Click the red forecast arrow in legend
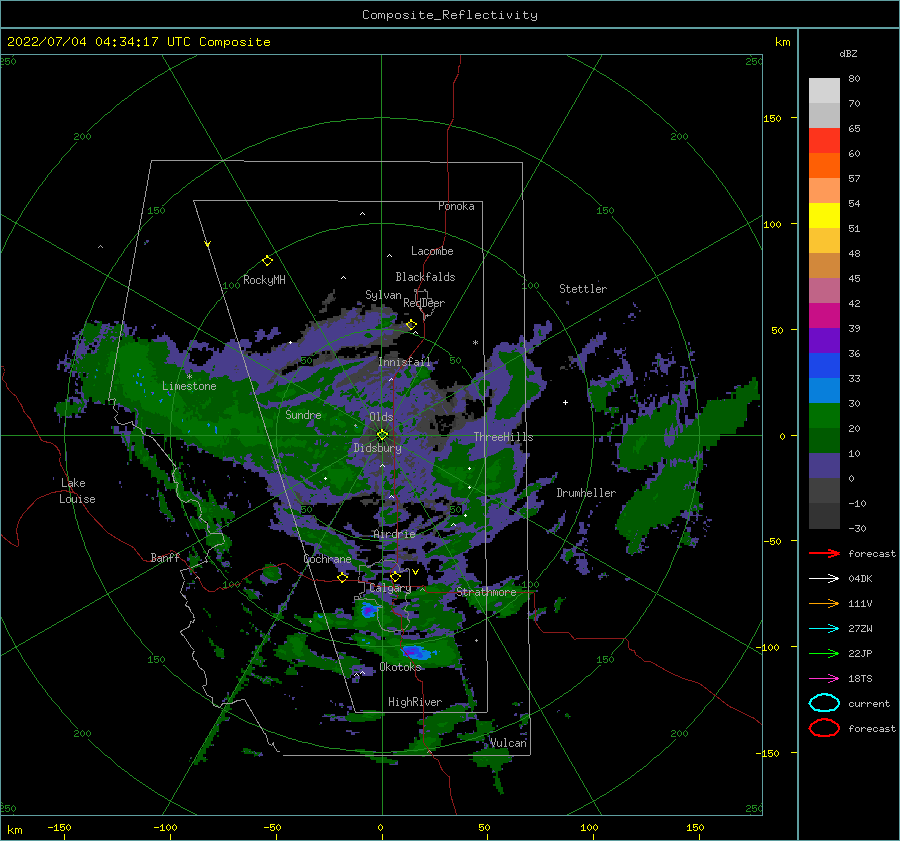This screenshot has height=841, width=900. (x=824, y=553)
